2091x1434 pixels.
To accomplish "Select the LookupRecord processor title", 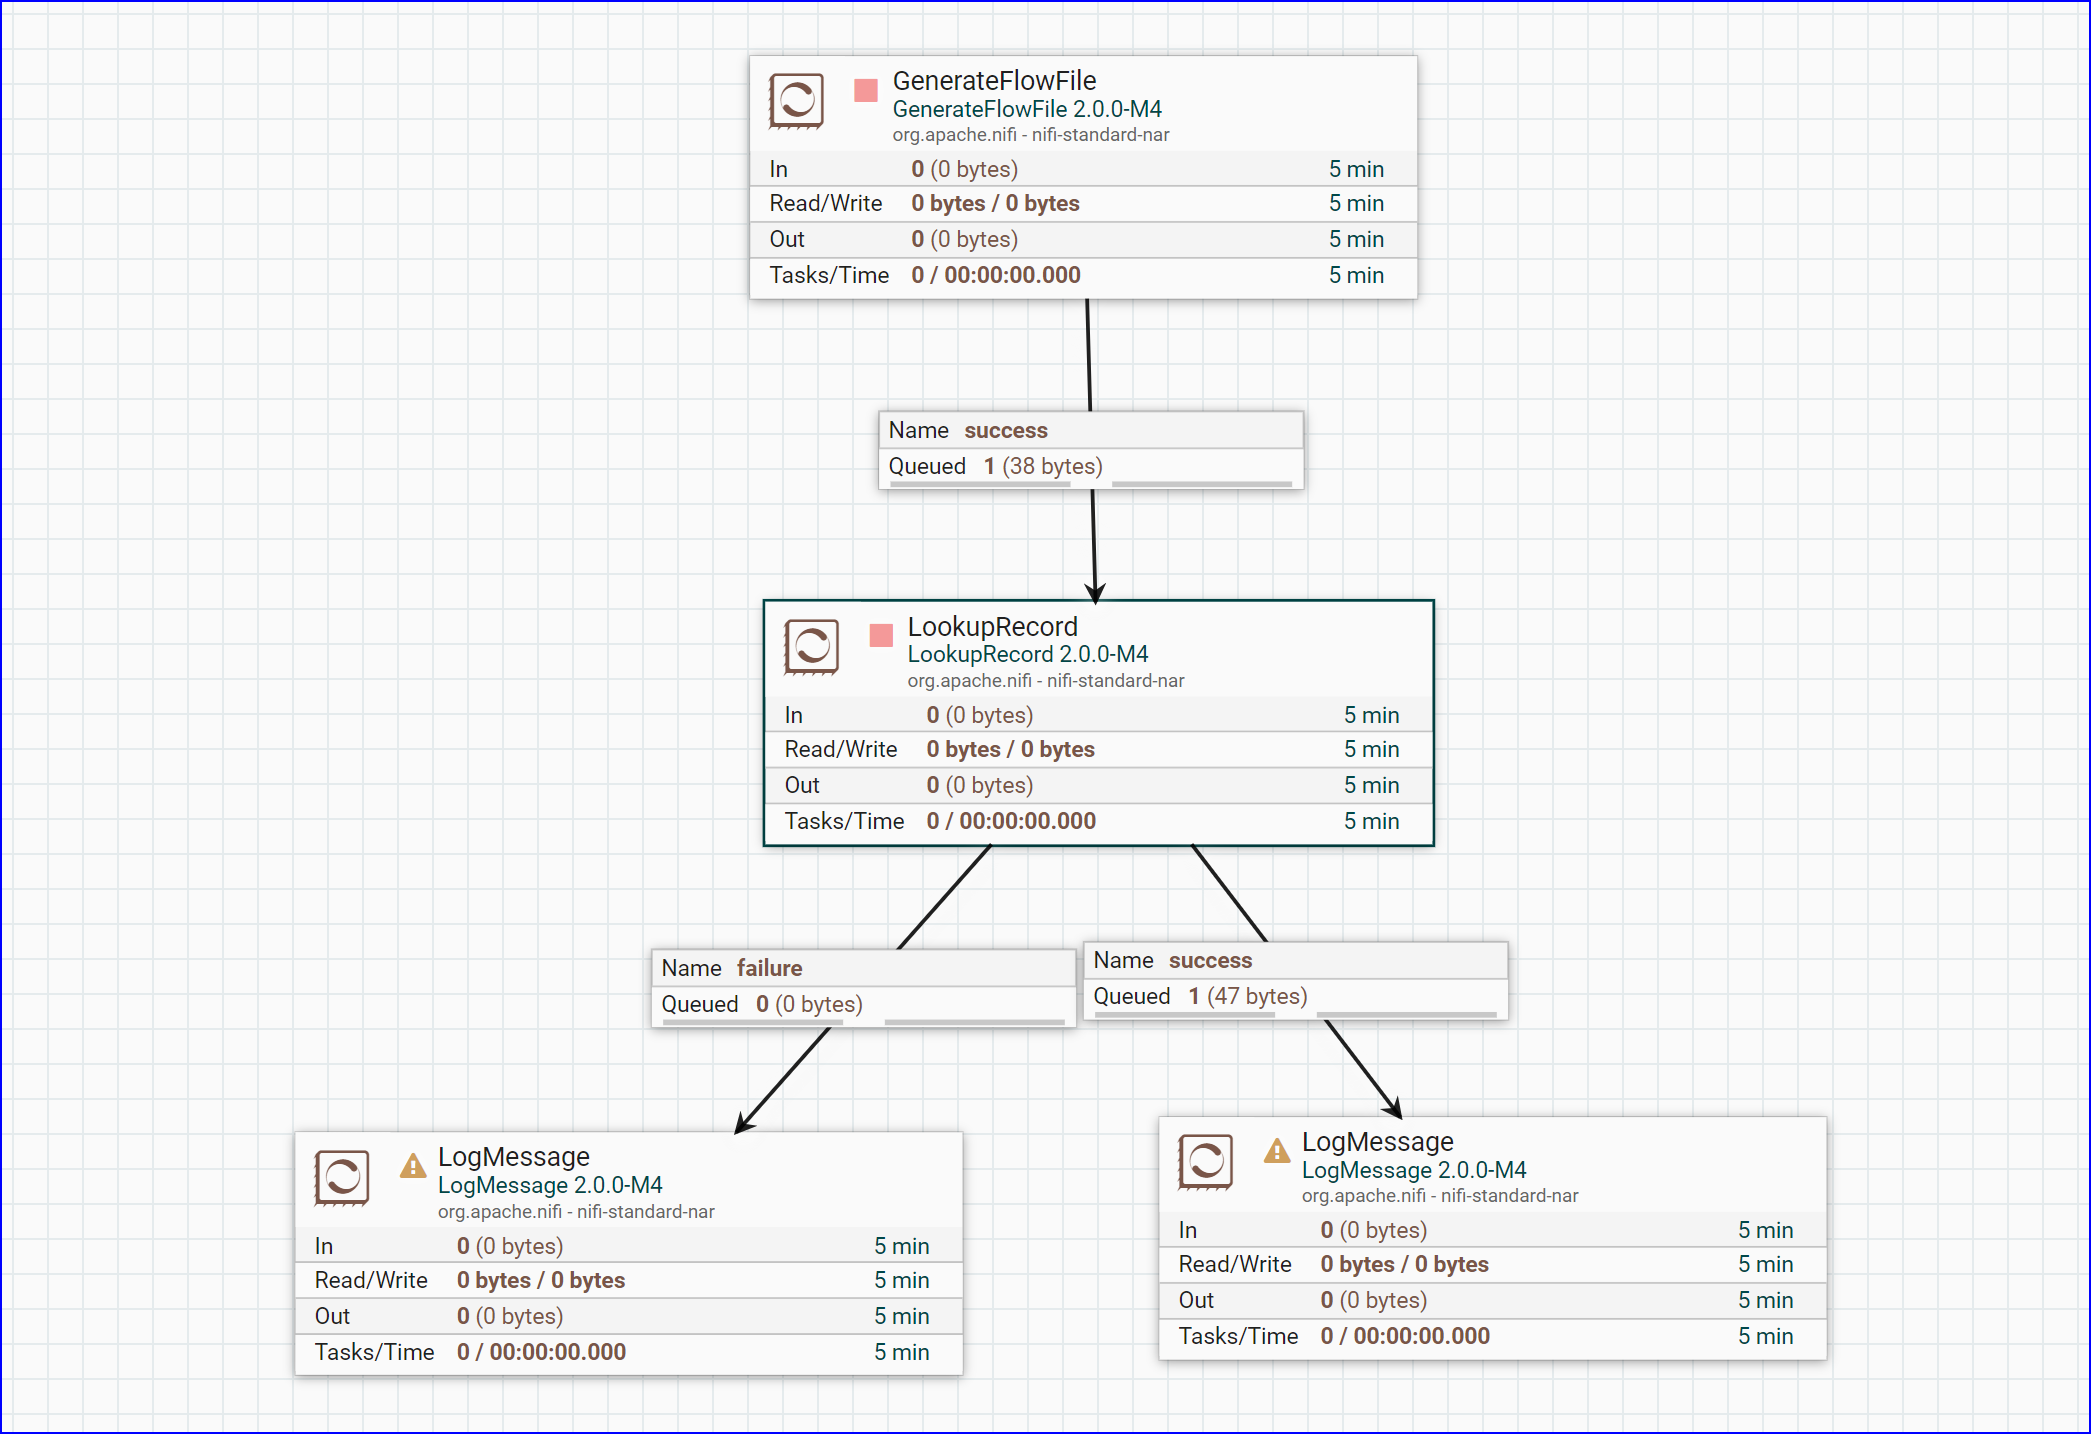I will point(993,627).
